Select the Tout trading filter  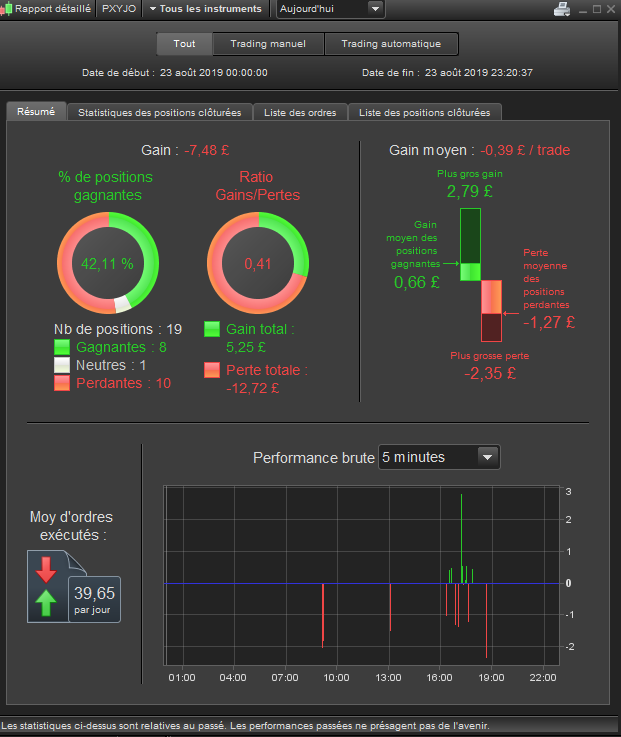(184, 44)
